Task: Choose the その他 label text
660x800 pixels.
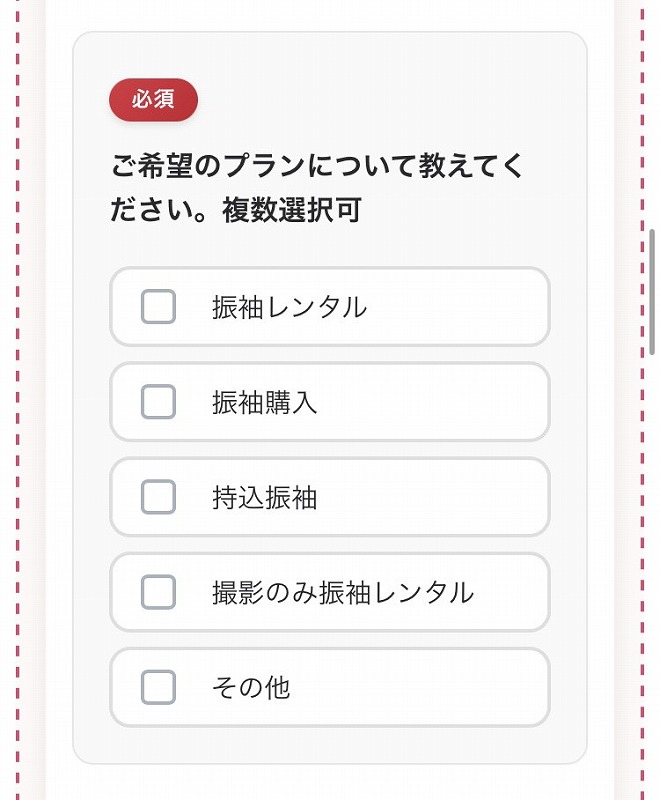Action: [251, 688]
